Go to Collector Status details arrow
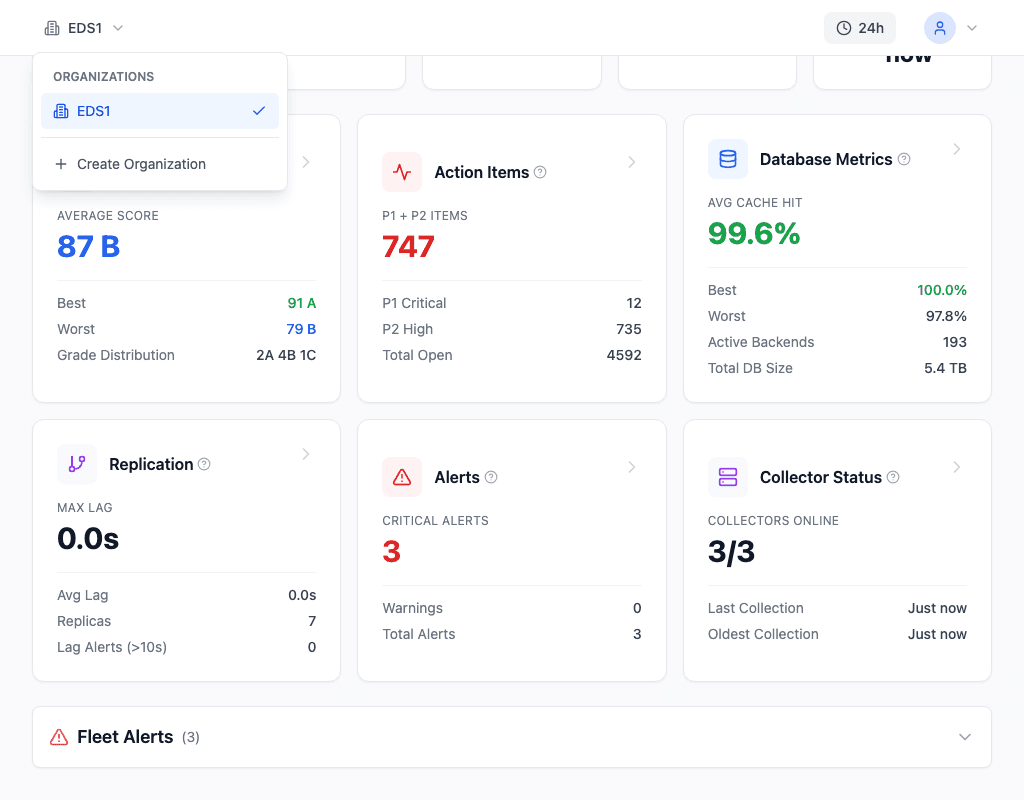Viewport: 1024px width, 800px height. [956, 467]
